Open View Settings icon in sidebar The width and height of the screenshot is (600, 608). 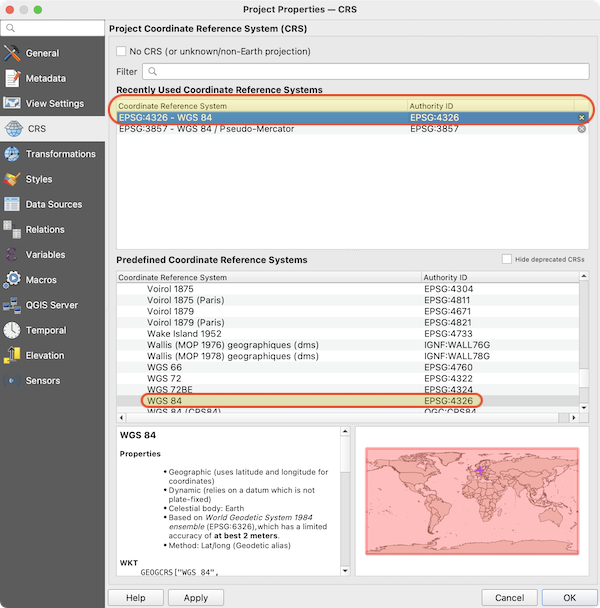pos(12,103)
